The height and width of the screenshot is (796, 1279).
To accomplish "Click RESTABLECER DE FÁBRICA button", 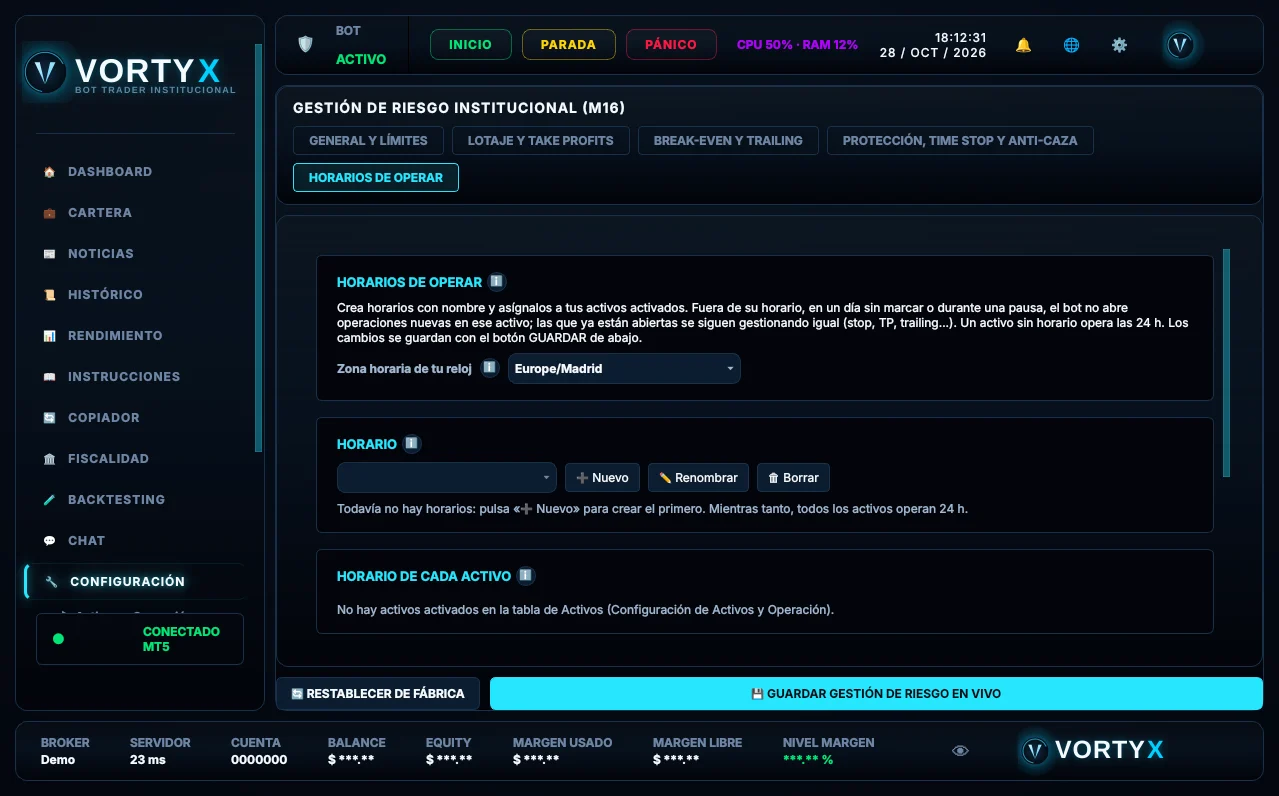I will pos(378,694).
